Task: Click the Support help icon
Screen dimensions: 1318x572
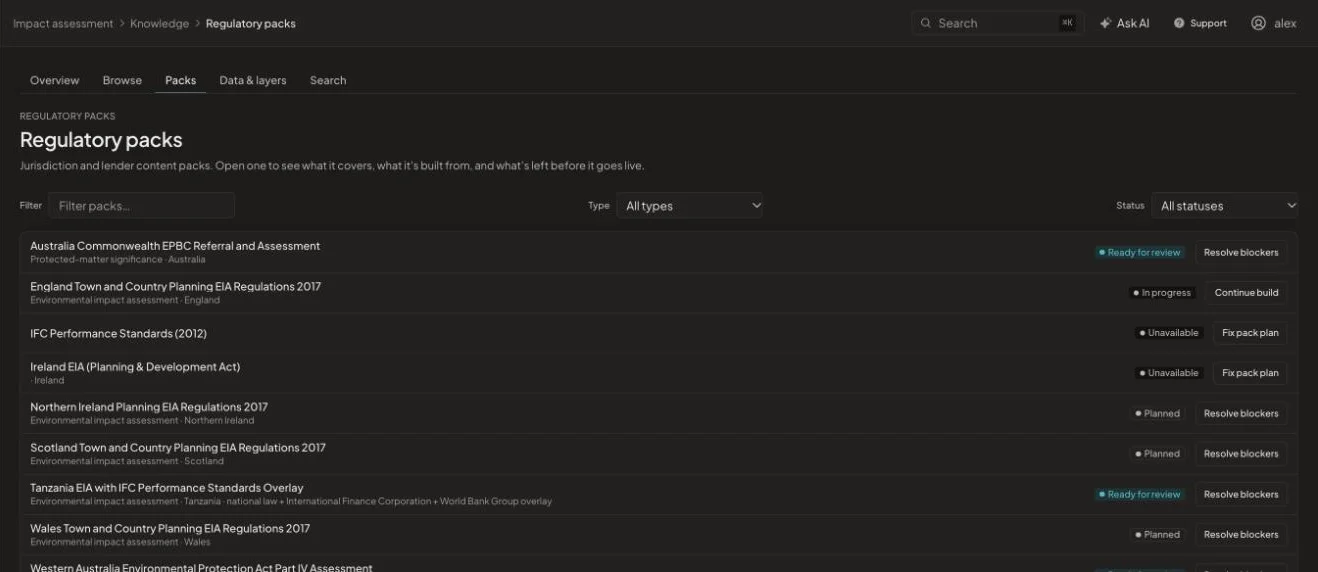Action: click(1179, 23)
